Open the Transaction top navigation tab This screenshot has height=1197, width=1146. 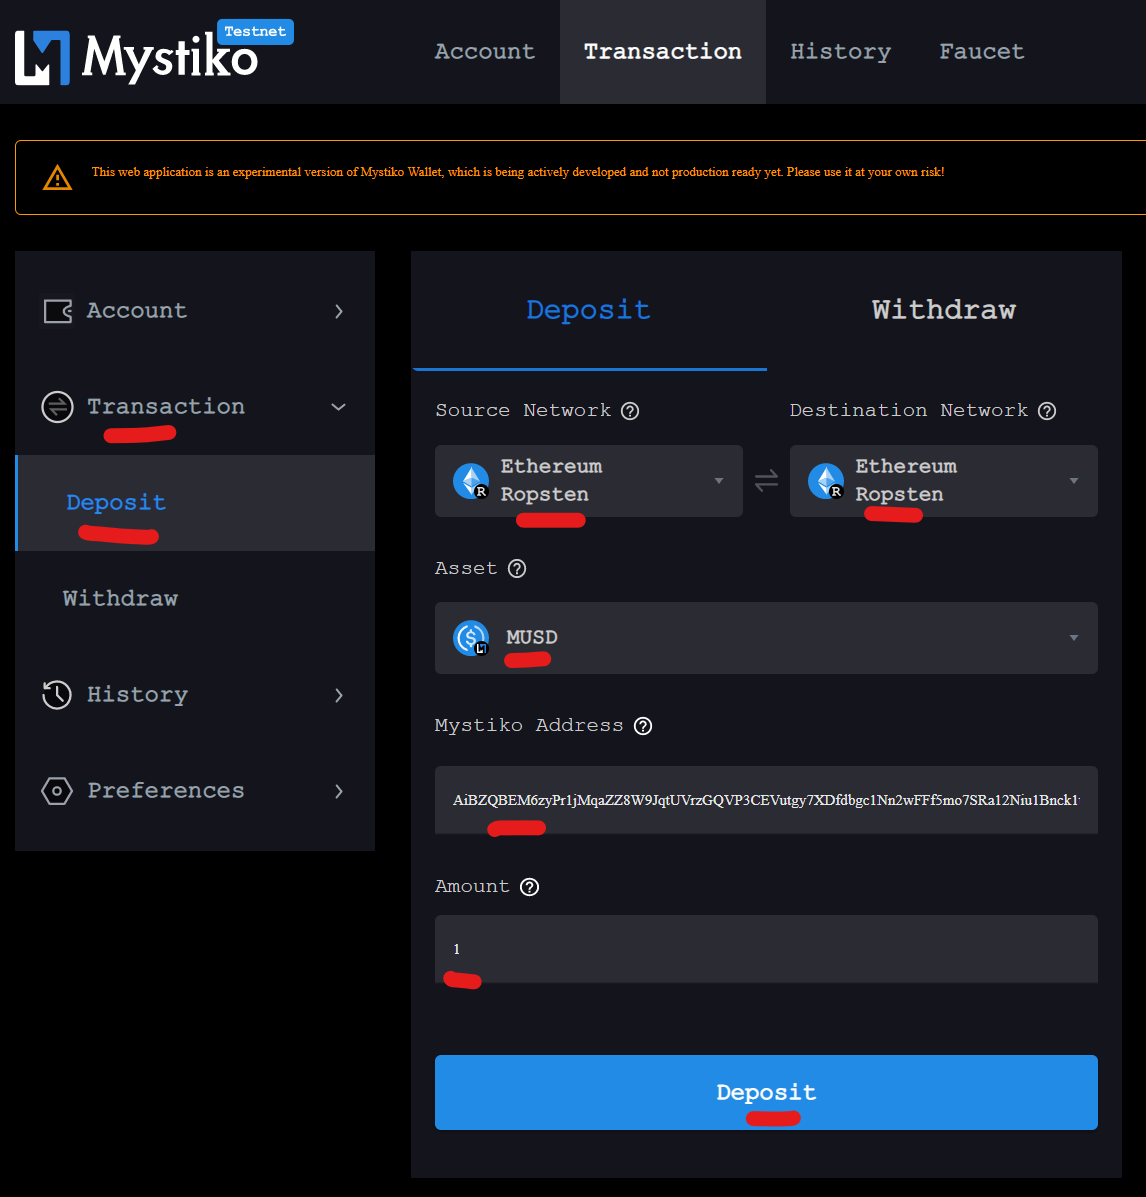click(663, 52)
